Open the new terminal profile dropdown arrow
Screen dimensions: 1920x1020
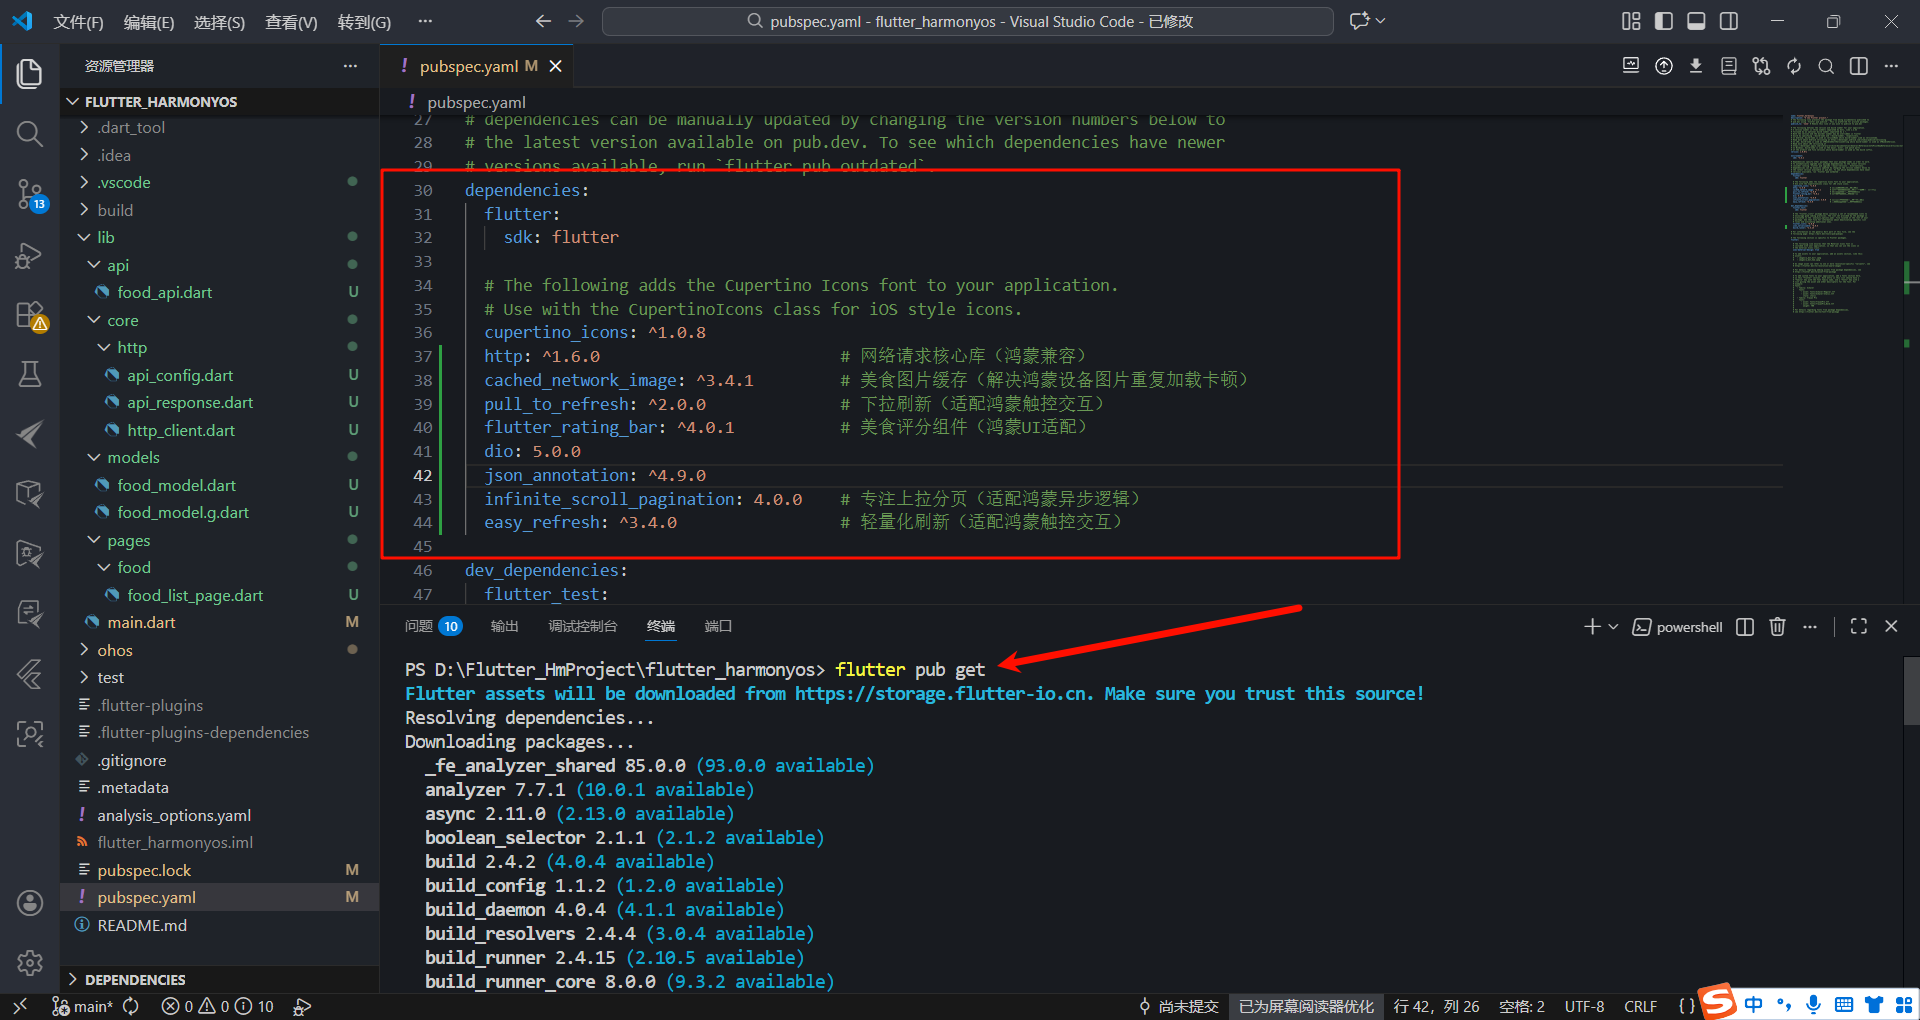click(1613, 626)
